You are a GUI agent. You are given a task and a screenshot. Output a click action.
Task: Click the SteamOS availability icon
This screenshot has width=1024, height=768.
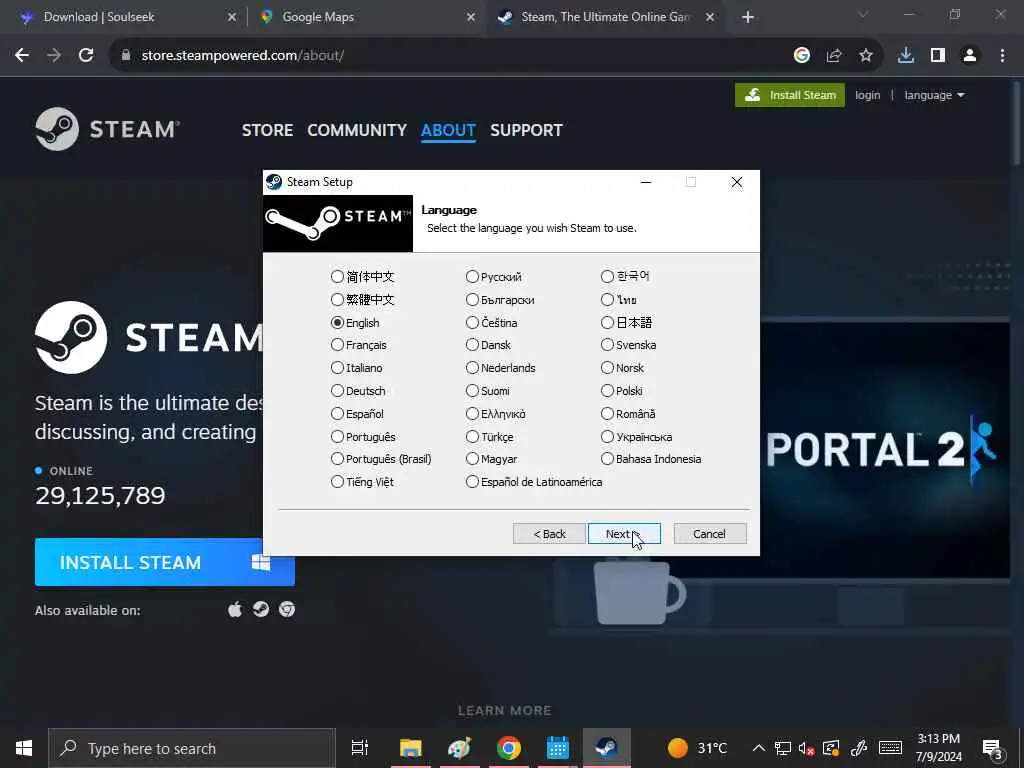pyautogui.click(x=261, y=609)
